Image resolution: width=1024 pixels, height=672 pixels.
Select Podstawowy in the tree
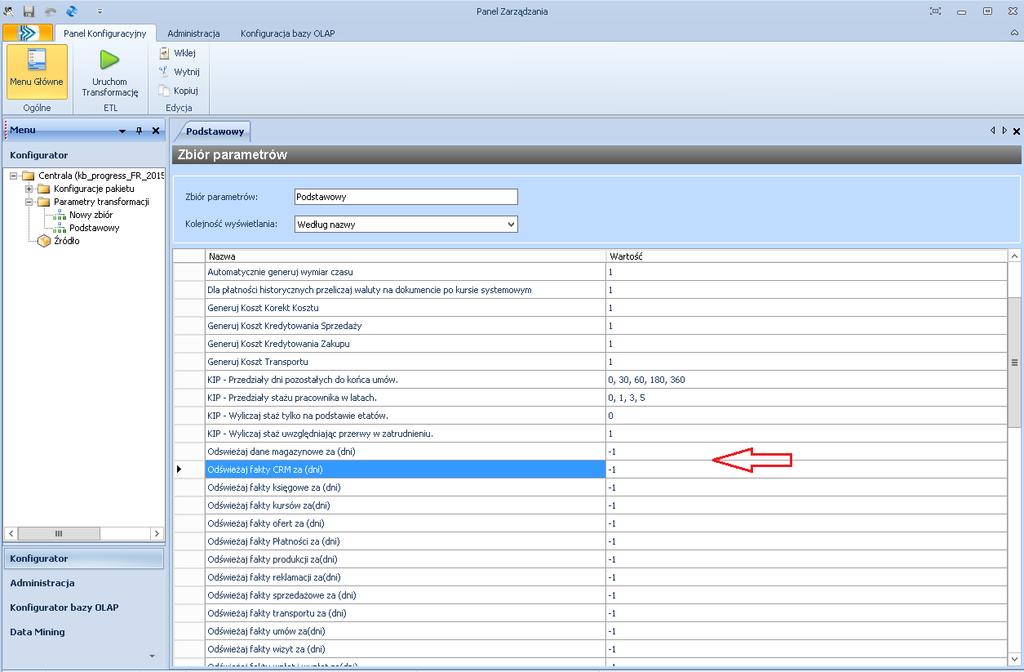[x=94, y=228]
